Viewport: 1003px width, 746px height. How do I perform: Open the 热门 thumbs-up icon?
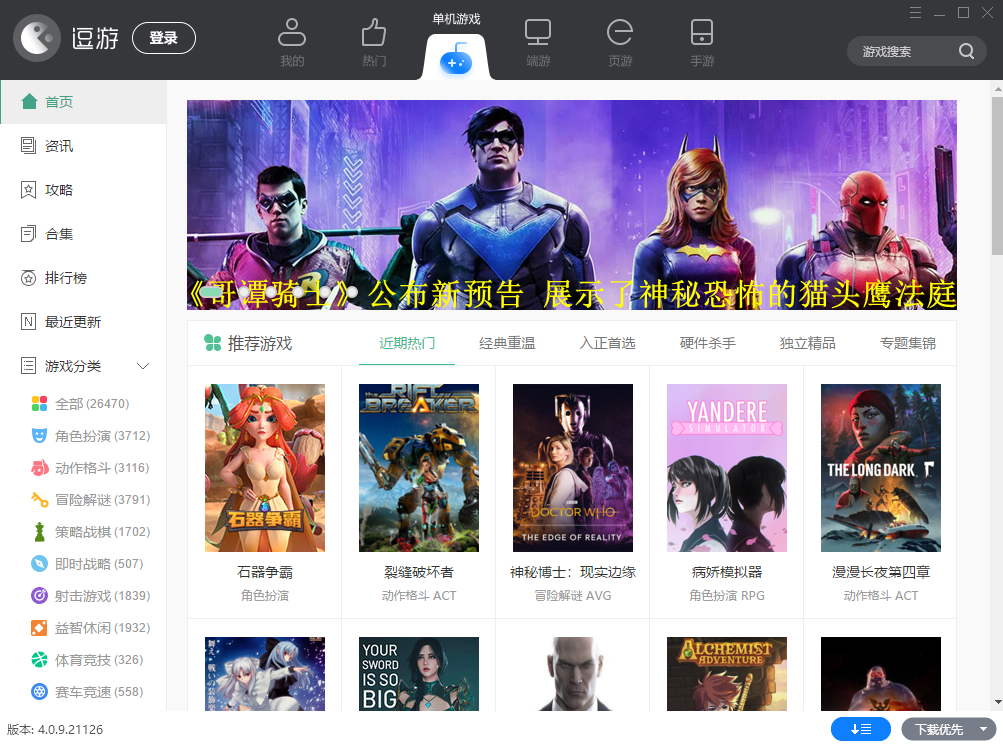click(x=374, y=34)
